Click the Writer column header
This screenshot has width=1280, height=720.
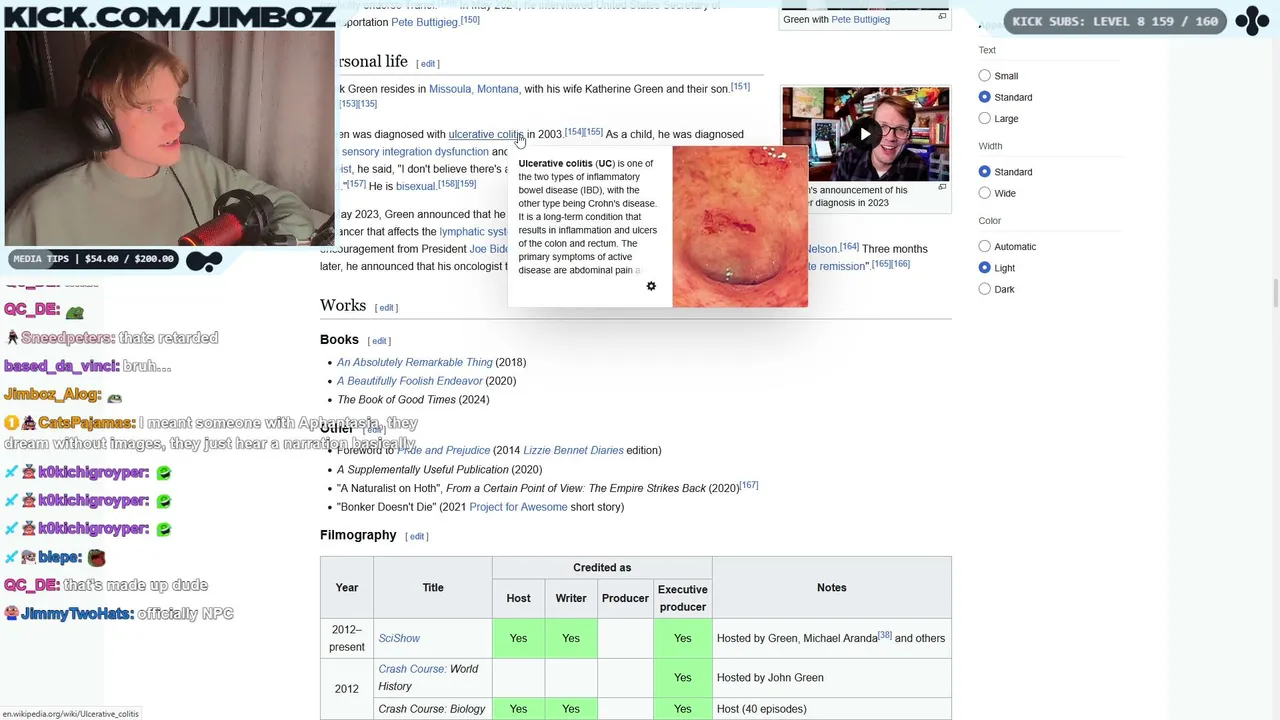pyautogui.click(x=571, y=598)
